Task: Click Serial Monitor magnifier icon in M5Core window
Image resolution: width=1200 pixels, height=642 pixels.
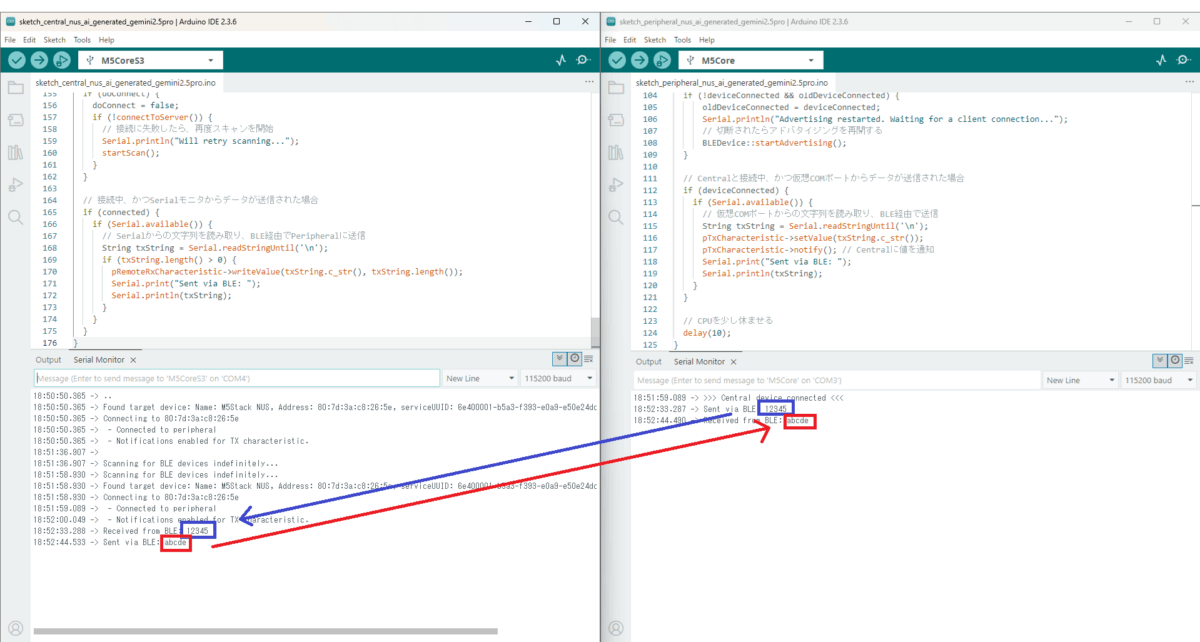Action: pyautogui.click(x=1183, y=60)
